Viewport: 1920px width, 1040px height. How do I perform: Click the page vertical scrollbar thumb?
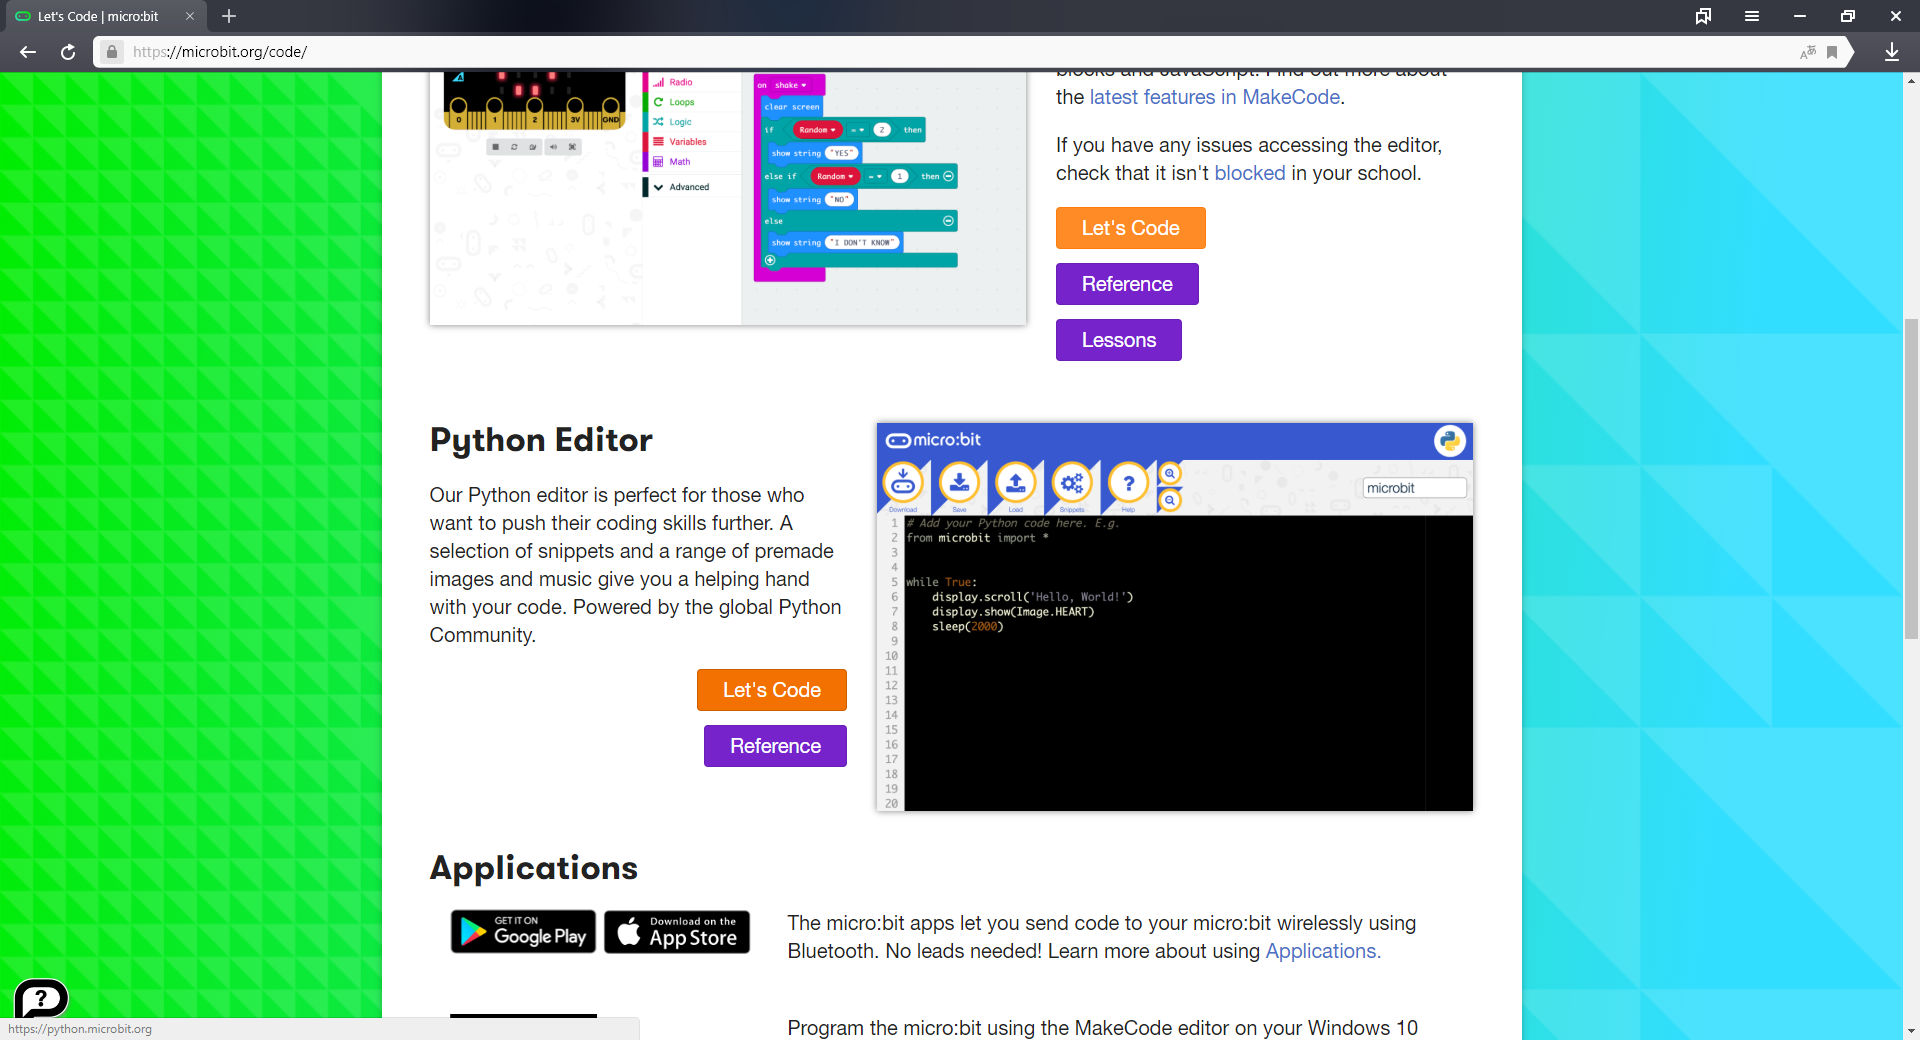tap(1911, 478)
